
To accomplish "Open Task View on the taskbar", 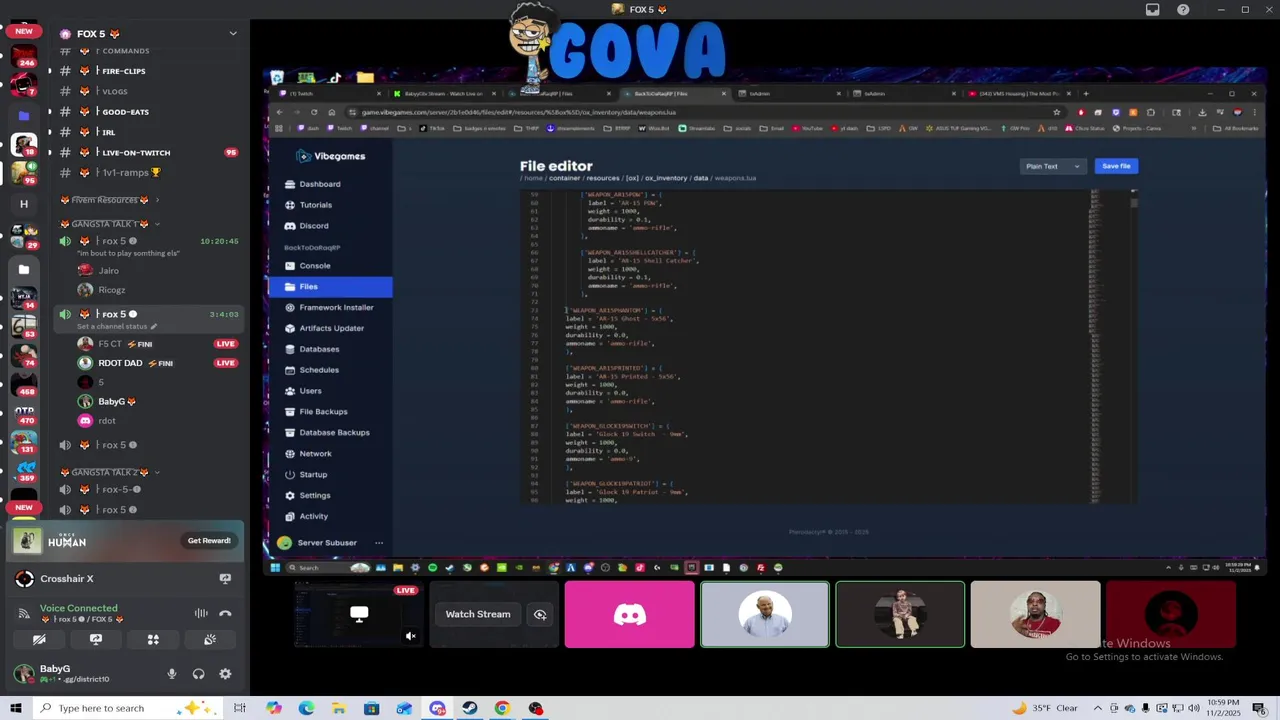I will (240, 708).
